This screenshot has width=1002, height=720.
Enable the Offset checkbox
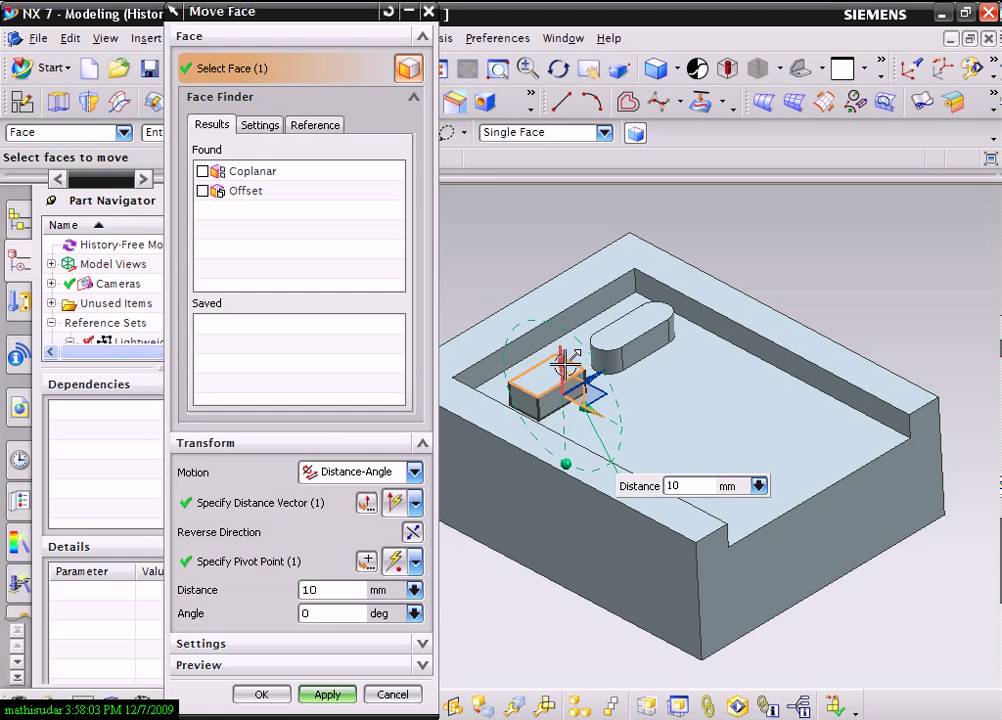[202, 191]
